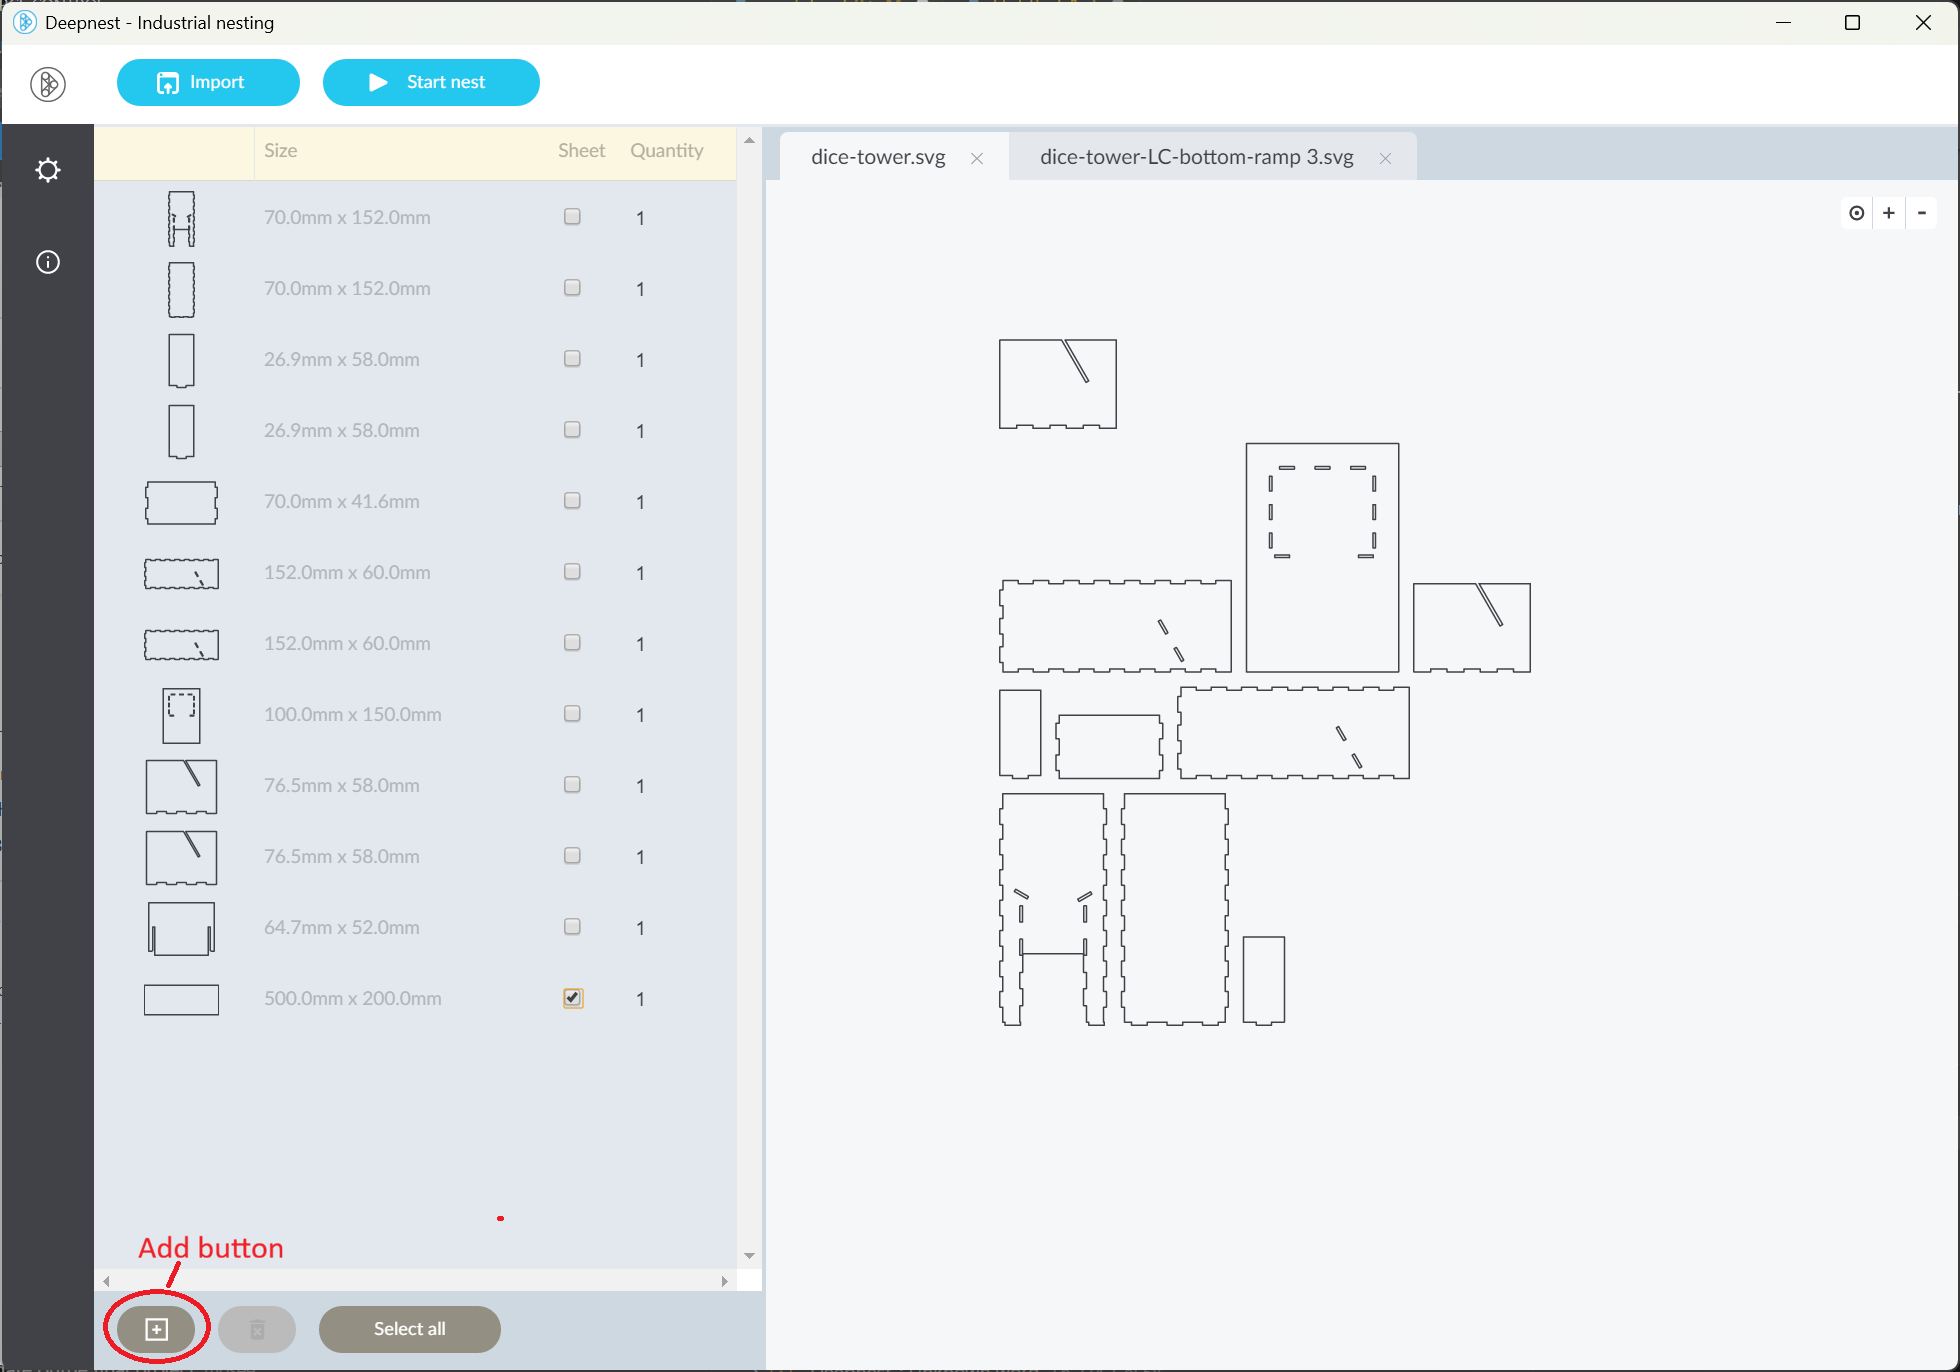The width and height of the screenshot is (1960, 1372).
Task: Open settings via the sidebar gear icon
Action: click(x=48, y=170)
